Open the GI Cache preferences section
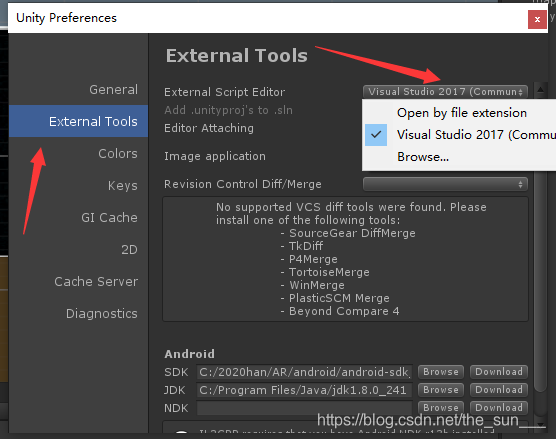556x439 pixels. point(109,217)
